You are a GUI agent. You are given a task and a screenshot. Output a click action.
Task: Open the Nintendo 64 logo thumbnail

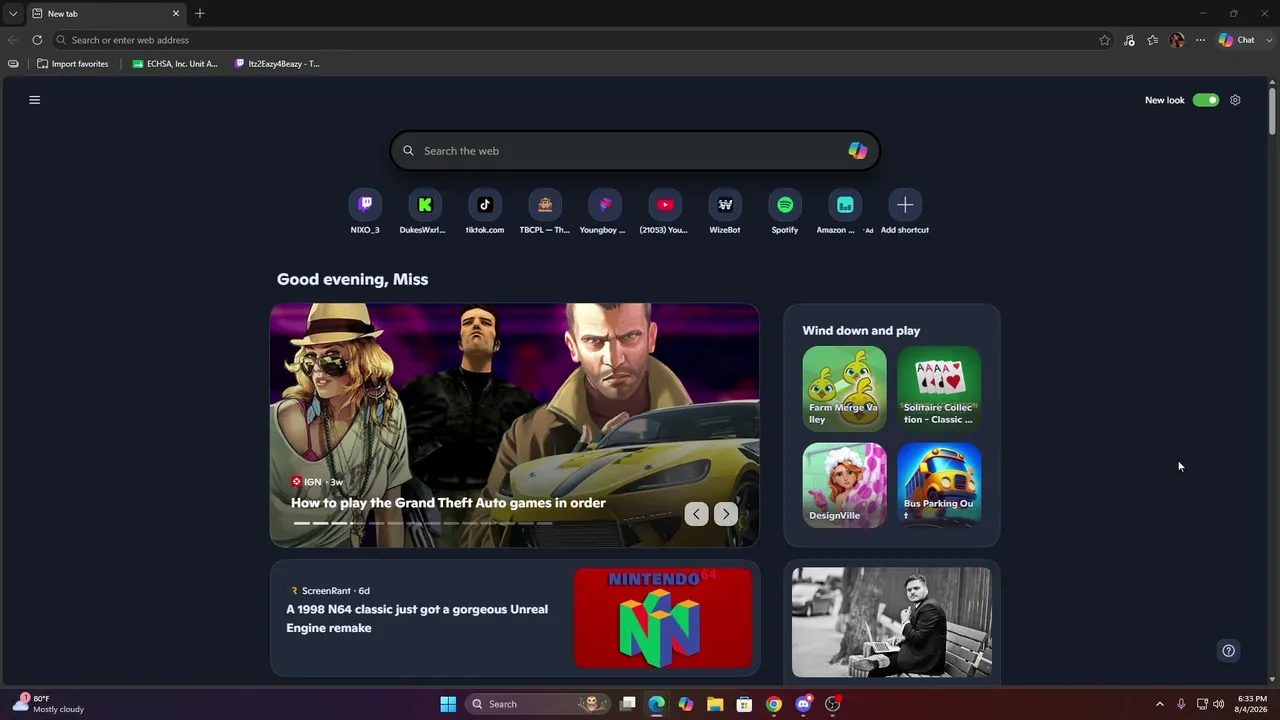point(663,618)
